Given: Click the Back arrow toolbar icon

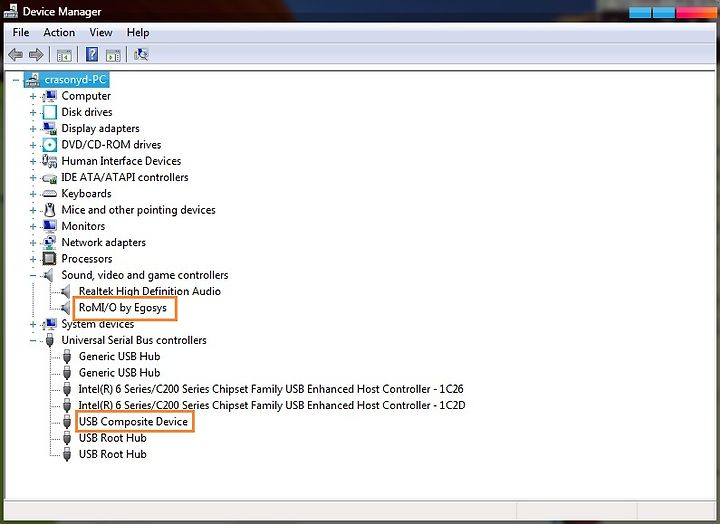Looking at the screenshot, I should 16,55.
